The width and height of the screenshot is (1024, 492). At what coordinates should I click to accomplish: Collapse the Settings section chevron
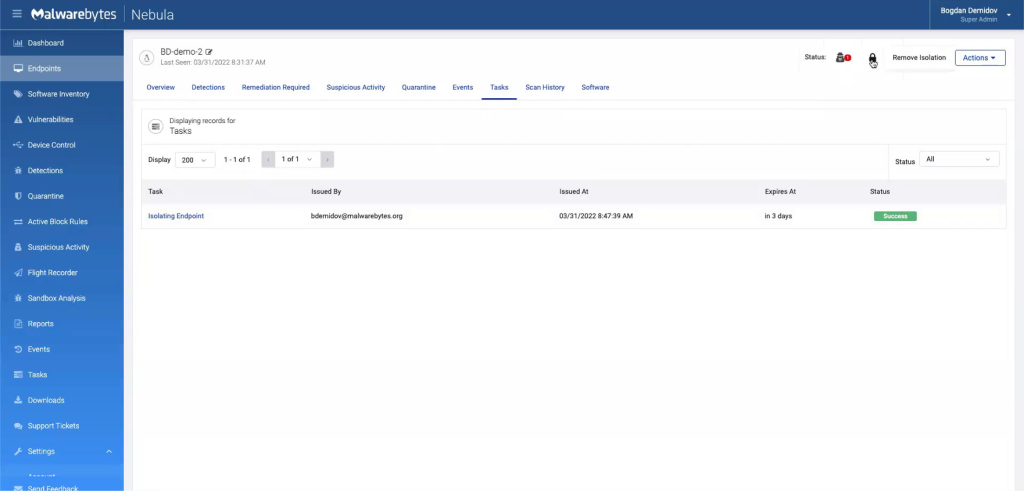coord(109,451)
